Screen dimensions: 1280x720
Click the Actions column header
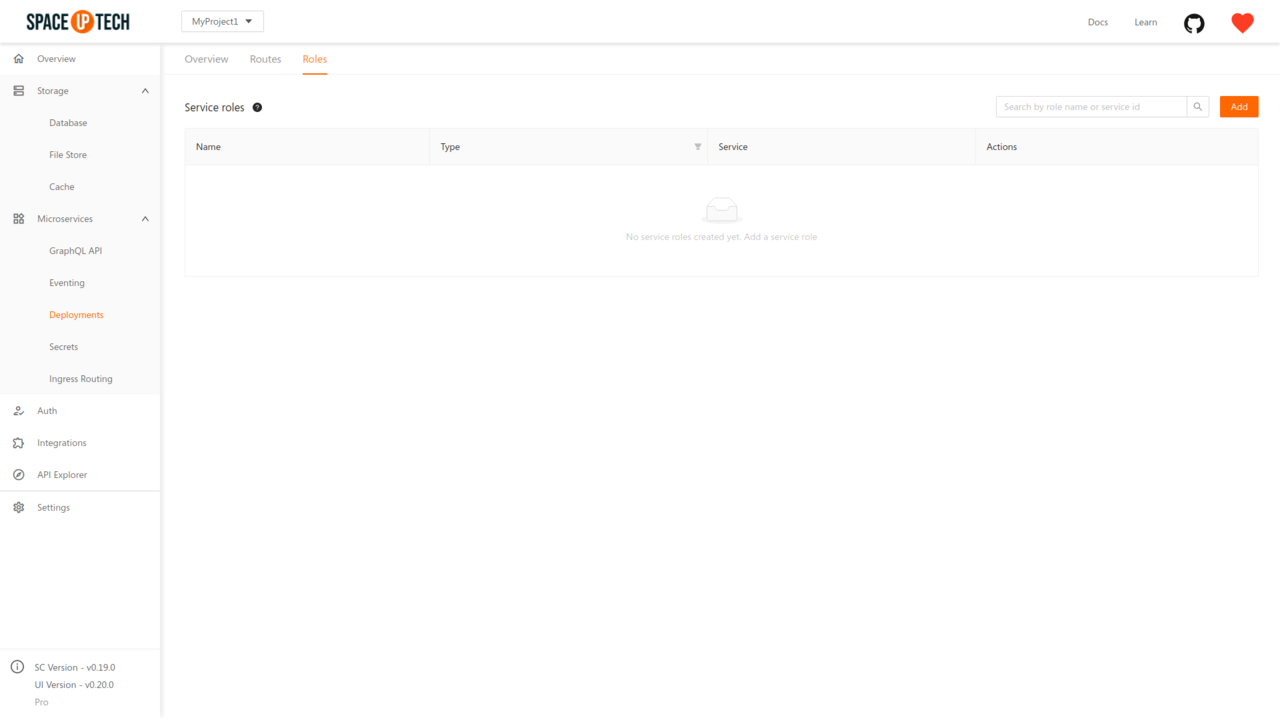click(1116, 147)
